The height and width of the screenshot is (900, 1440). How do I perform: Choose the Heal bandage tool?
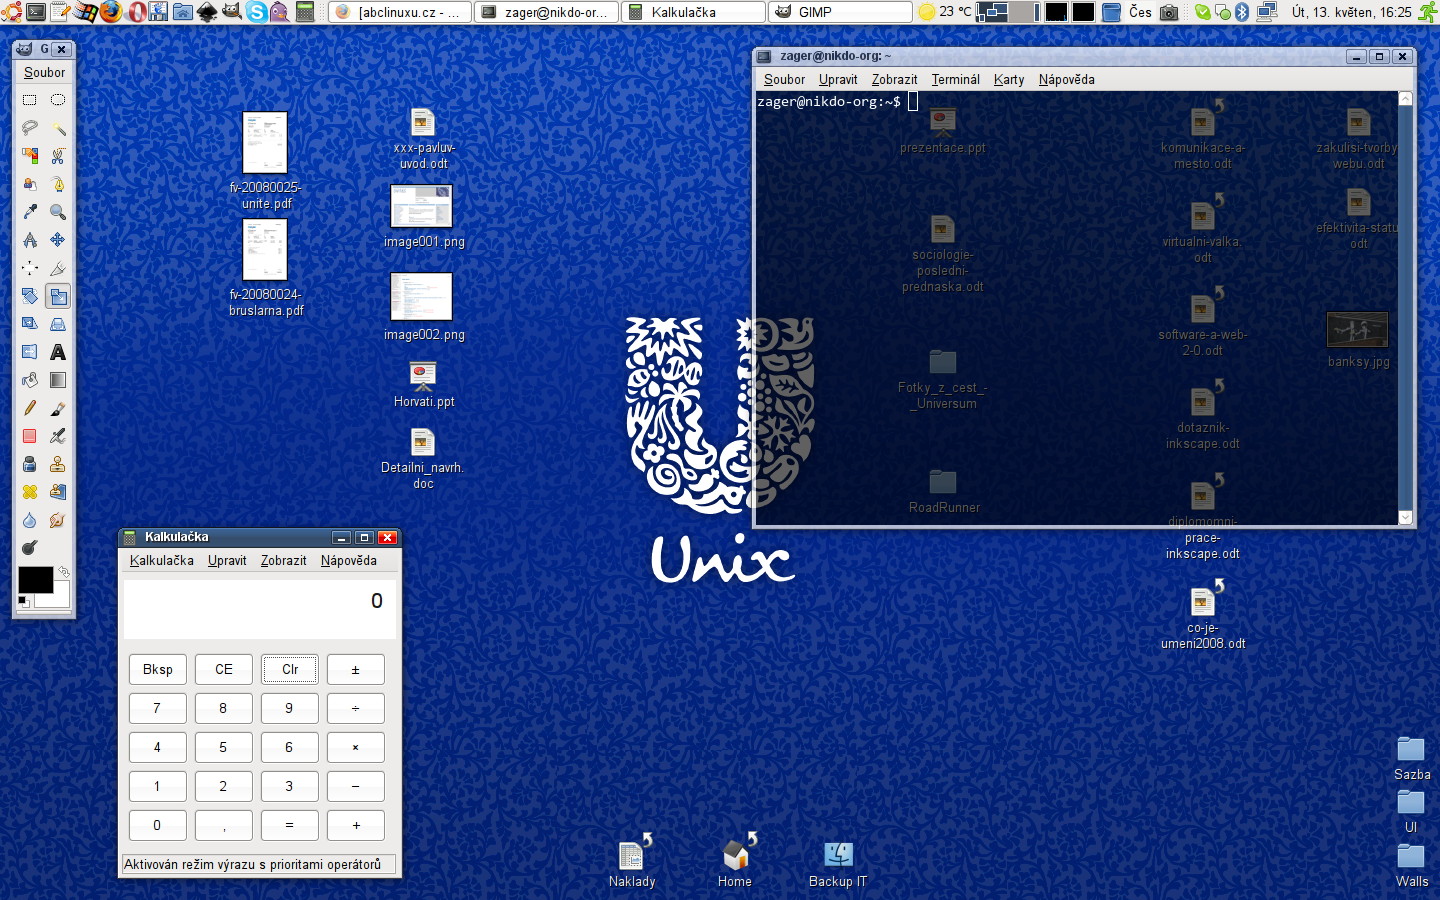pyautogui.click(x=30, y=492)
